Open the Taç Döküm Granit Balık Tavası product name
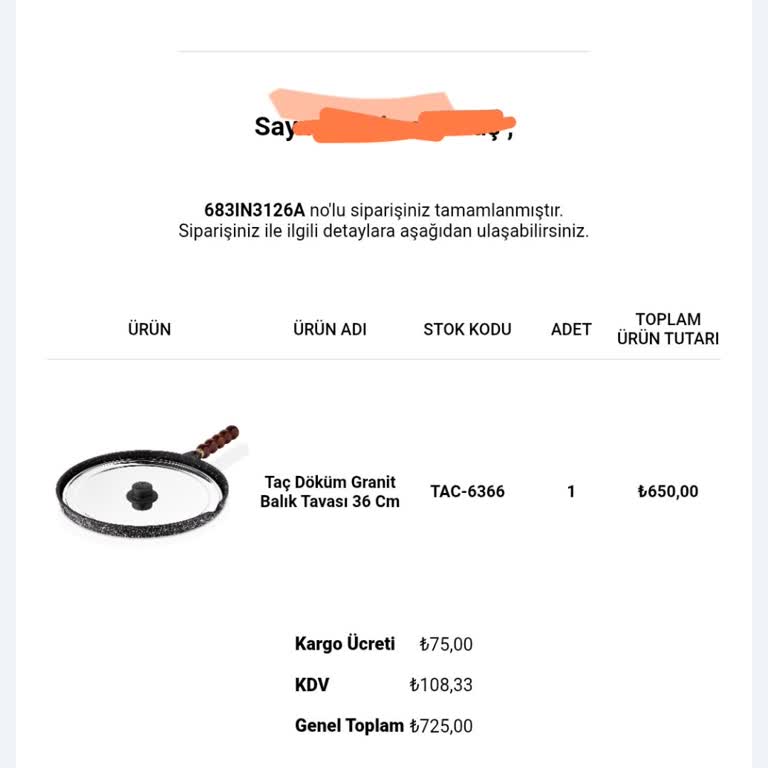 (330, 491)
